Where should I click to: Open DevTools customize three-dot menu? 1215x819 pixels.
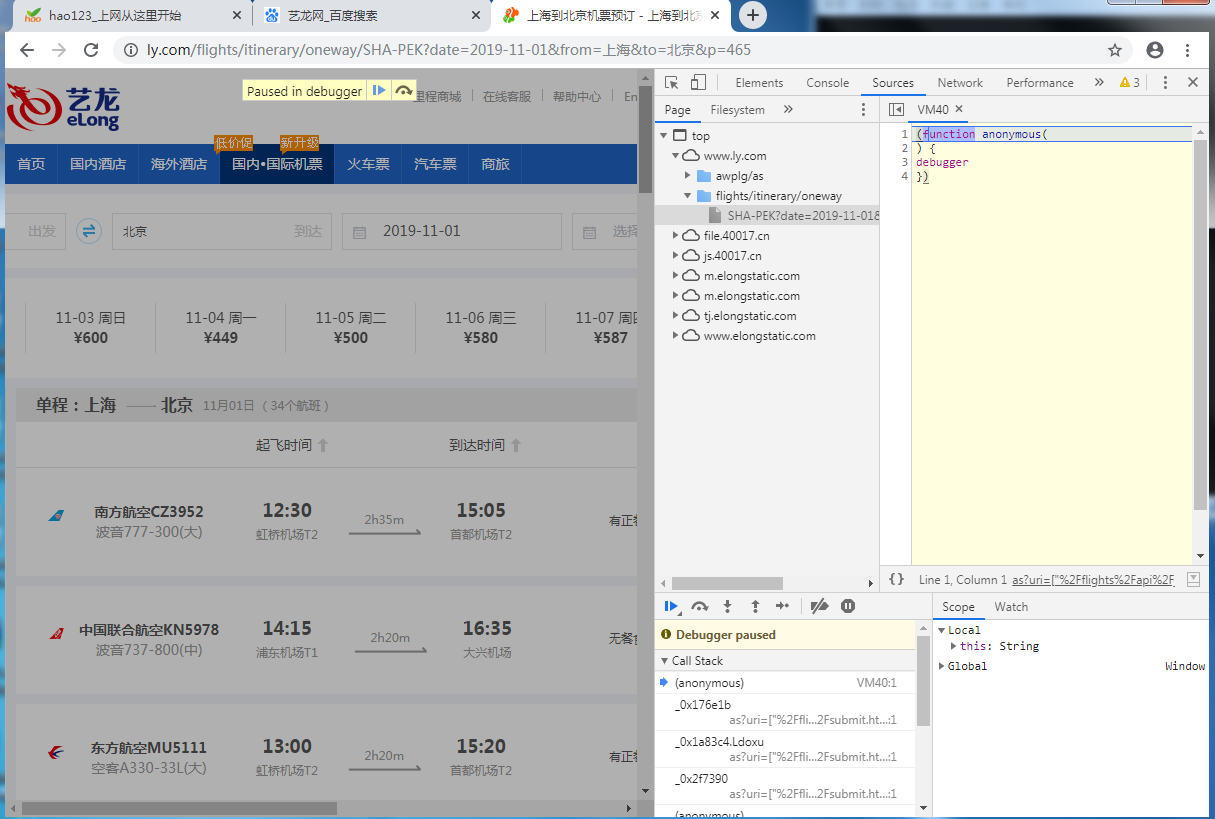[x=1165, y=83]
